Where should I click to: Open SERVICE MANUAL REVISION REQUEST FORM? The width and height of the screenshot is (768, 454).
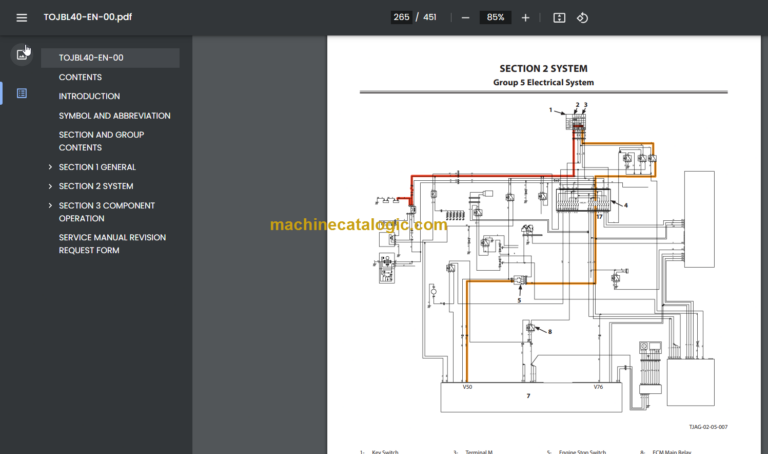(x=112, y=244)
